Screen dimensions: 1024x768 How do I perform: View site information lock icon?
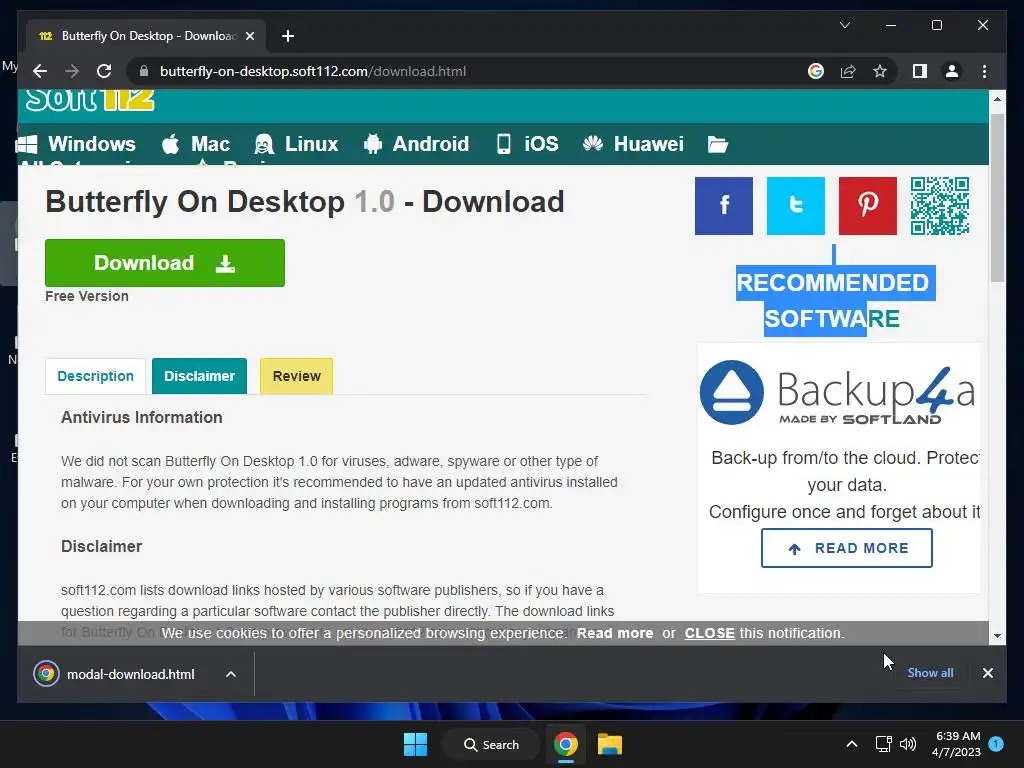[144, 71]
